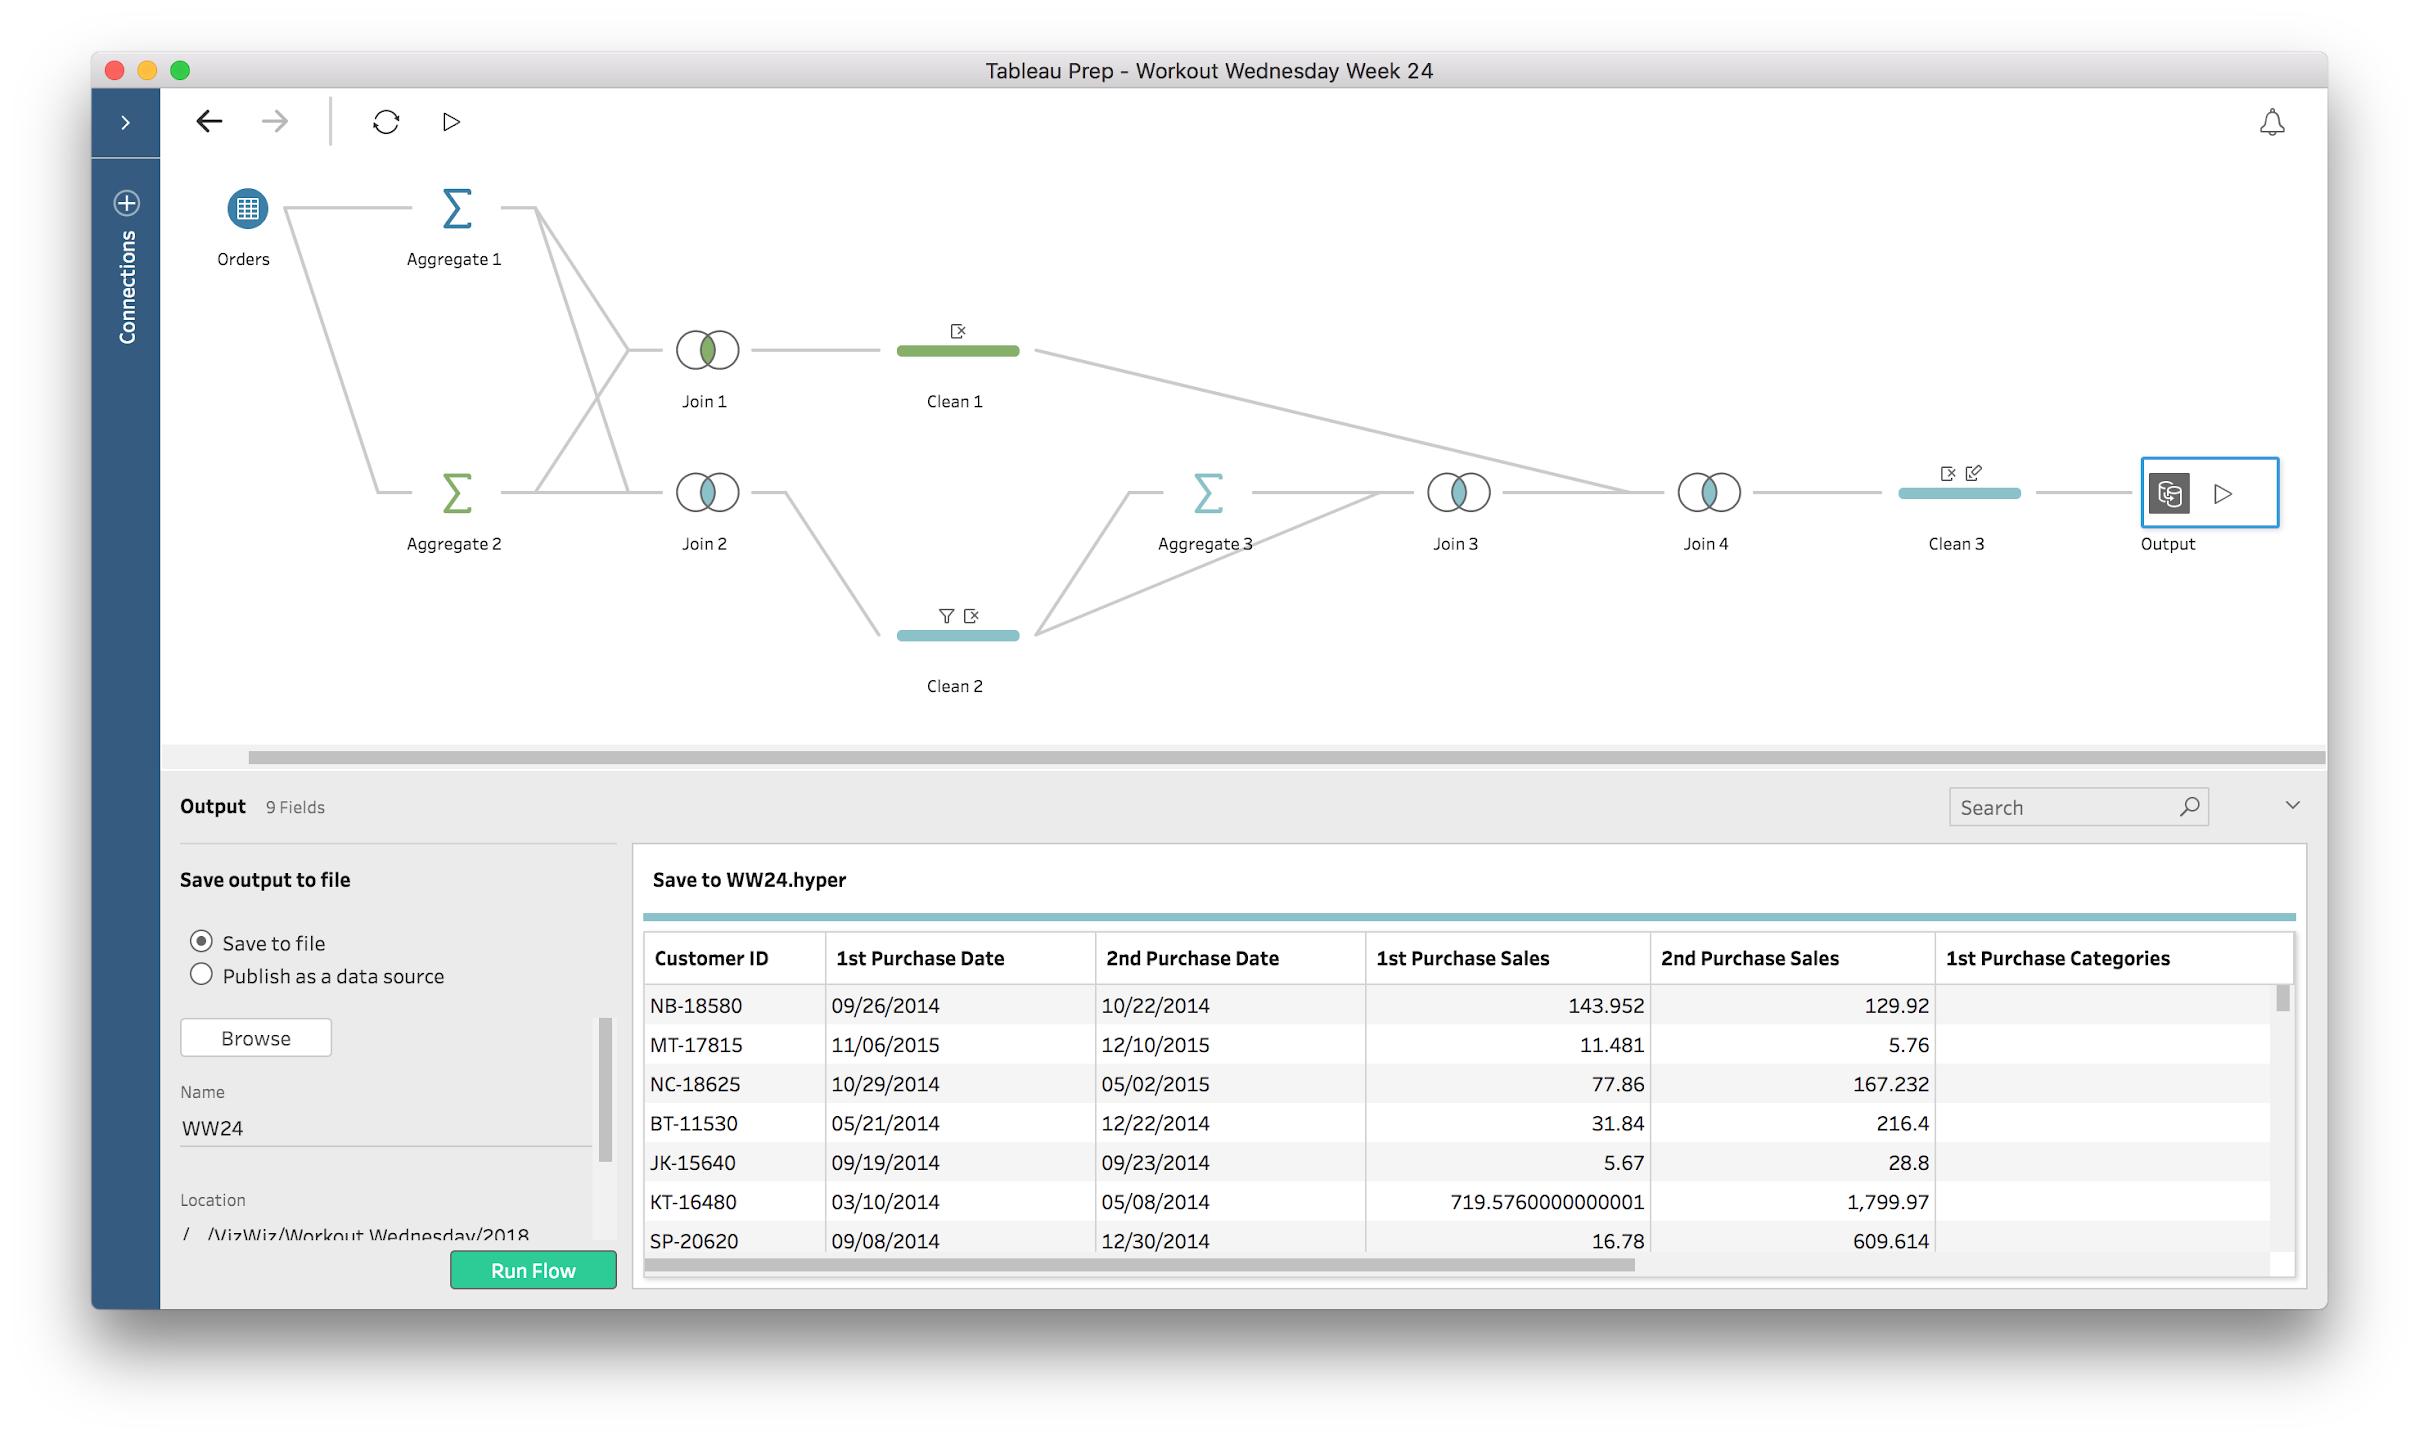The height and width of the screenshot is (1440, 2419).
Task: Click the Browse button
Action: coord(256,1038)
